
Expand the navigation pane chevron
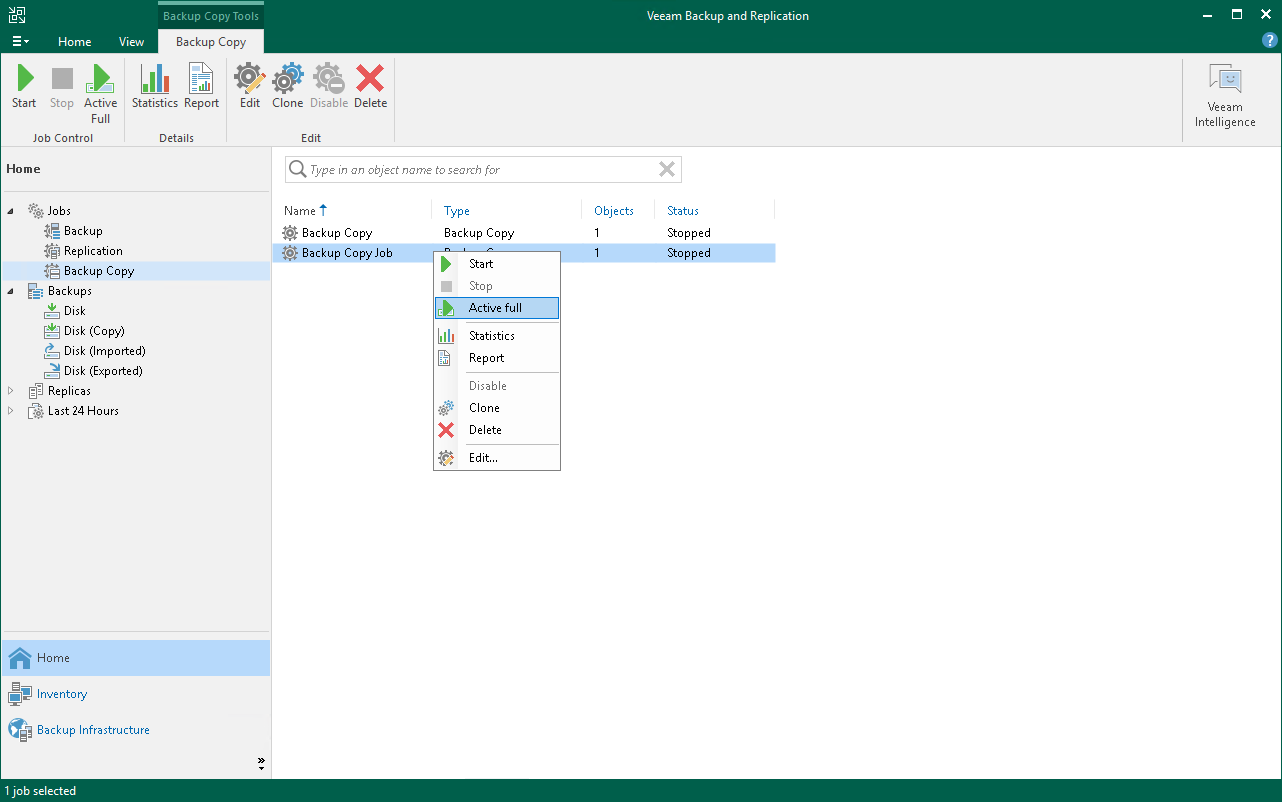tap(261, 763)
